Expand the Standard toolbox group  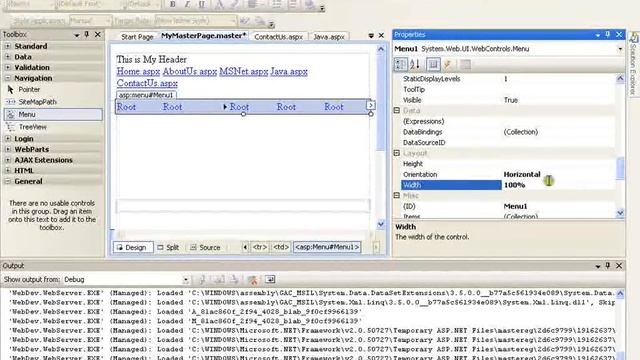pyautogui.click(x=8, y=46)
